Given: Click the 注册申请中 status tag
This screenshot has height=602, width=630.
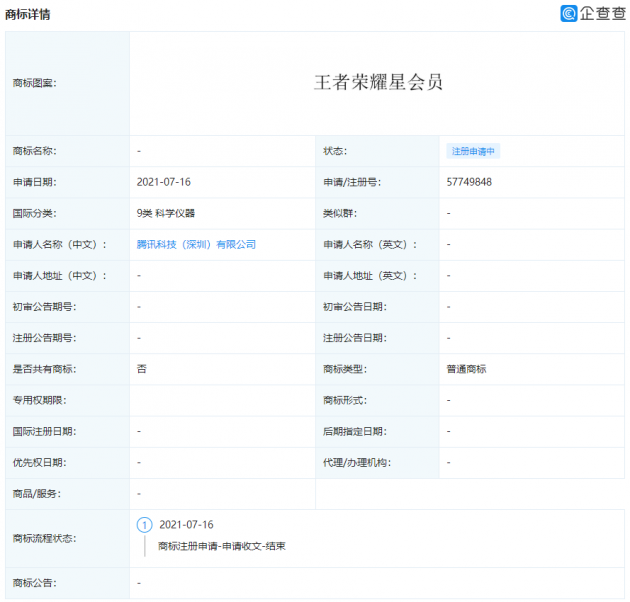Looking at the screenshot, I should point(473,151).
